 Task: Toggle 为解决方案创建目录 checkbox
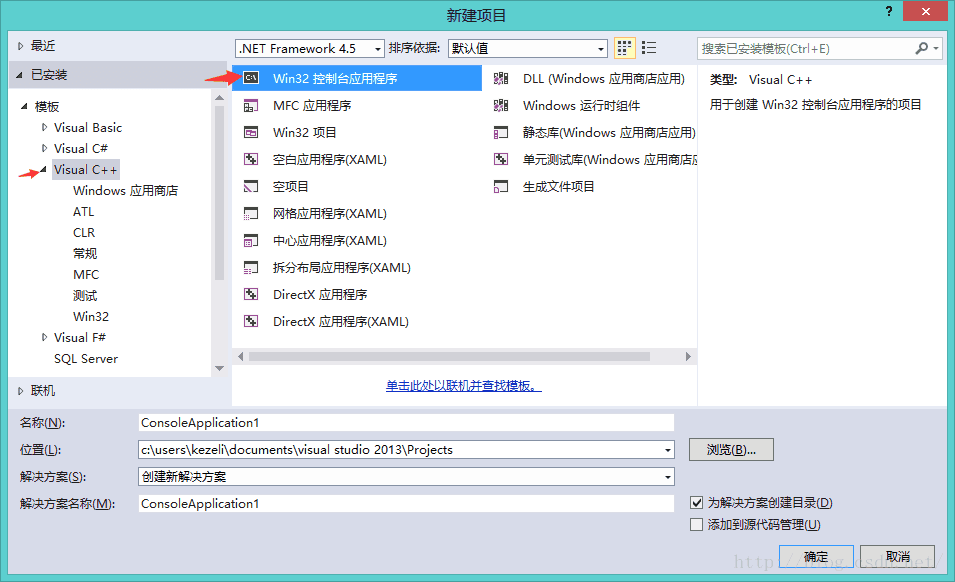tap(697, 503)
